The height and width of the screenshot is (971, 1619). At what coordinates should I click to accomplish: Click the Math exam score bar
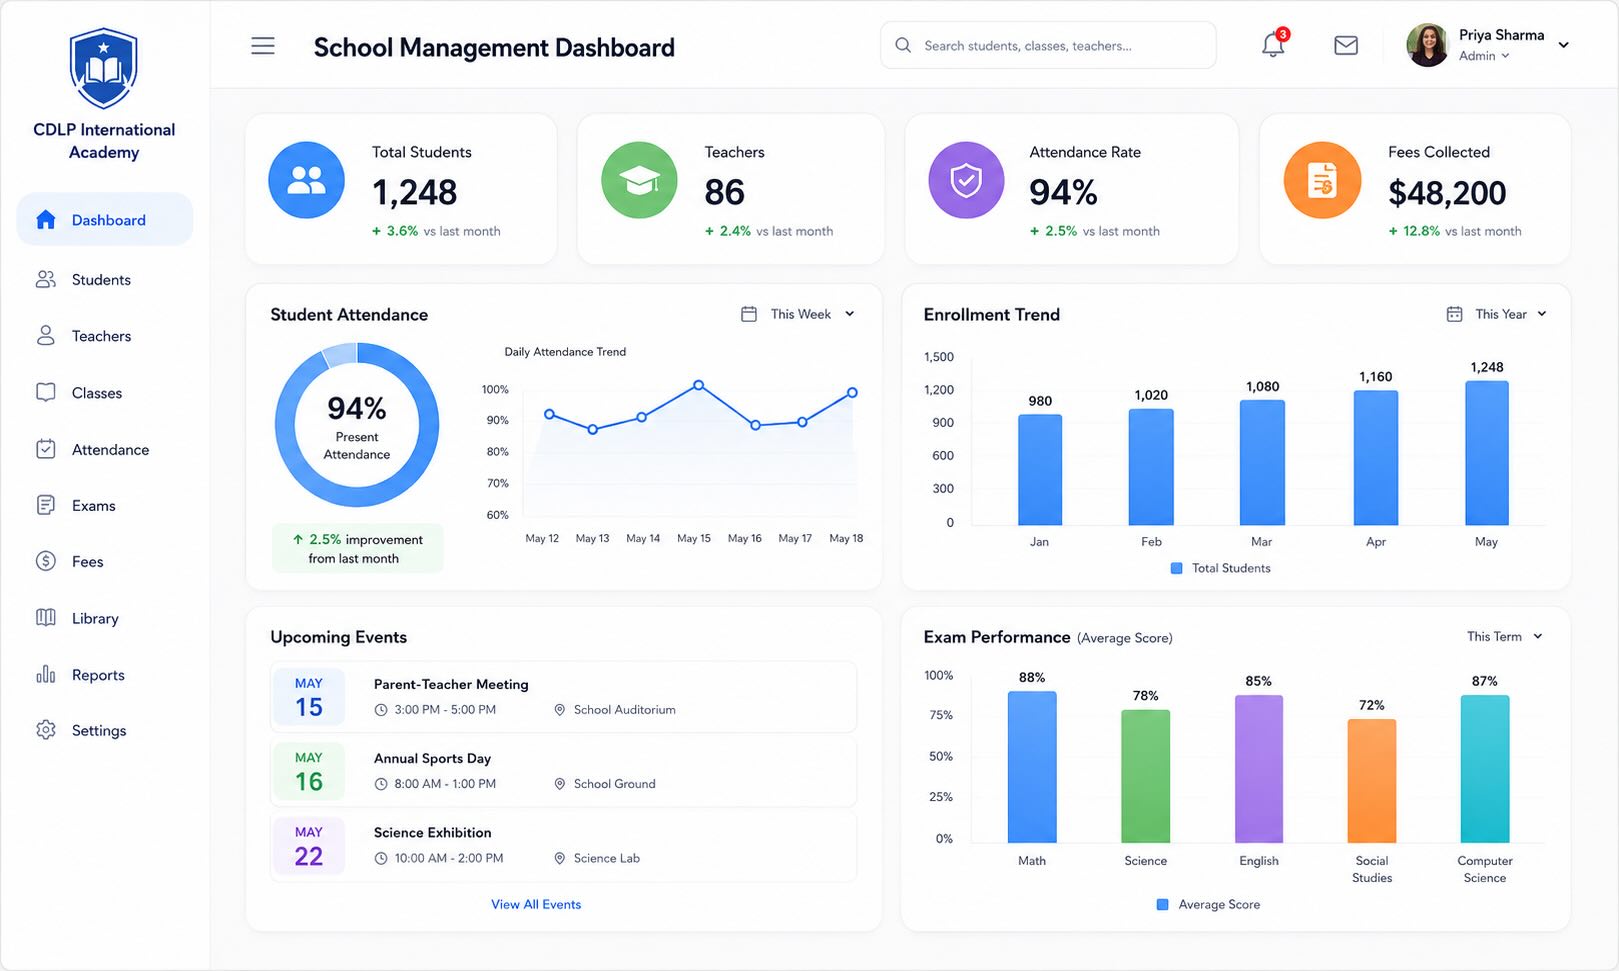1032,767
